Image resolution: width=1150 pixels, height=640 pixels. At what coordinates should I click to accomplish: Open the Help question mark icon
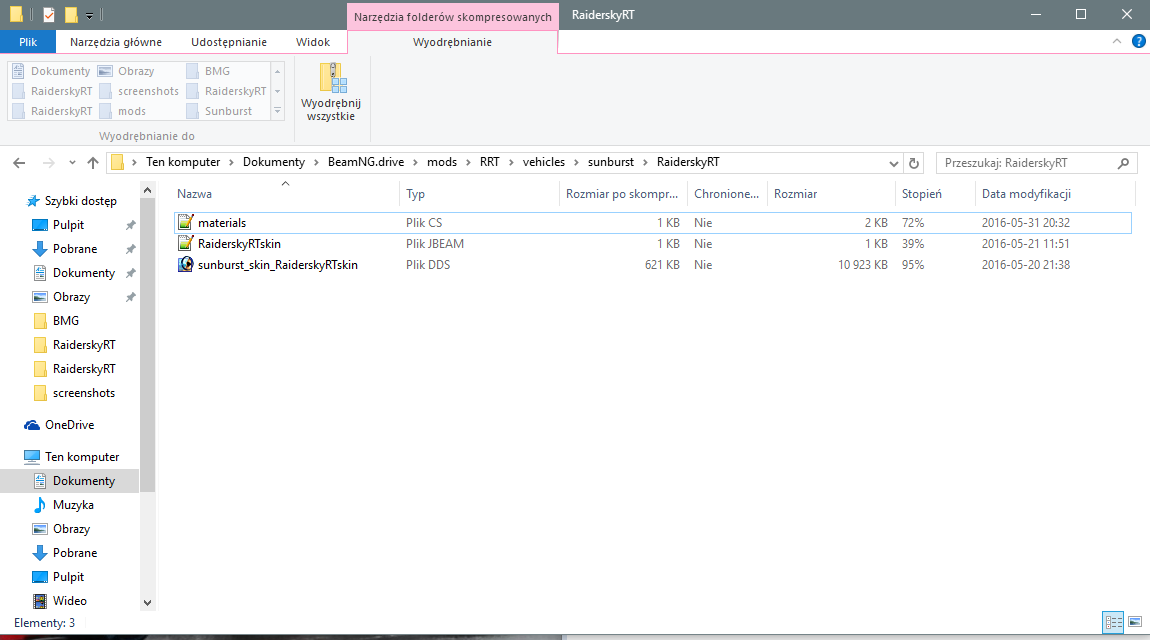pyautogui.click(x=1138, y=42)
